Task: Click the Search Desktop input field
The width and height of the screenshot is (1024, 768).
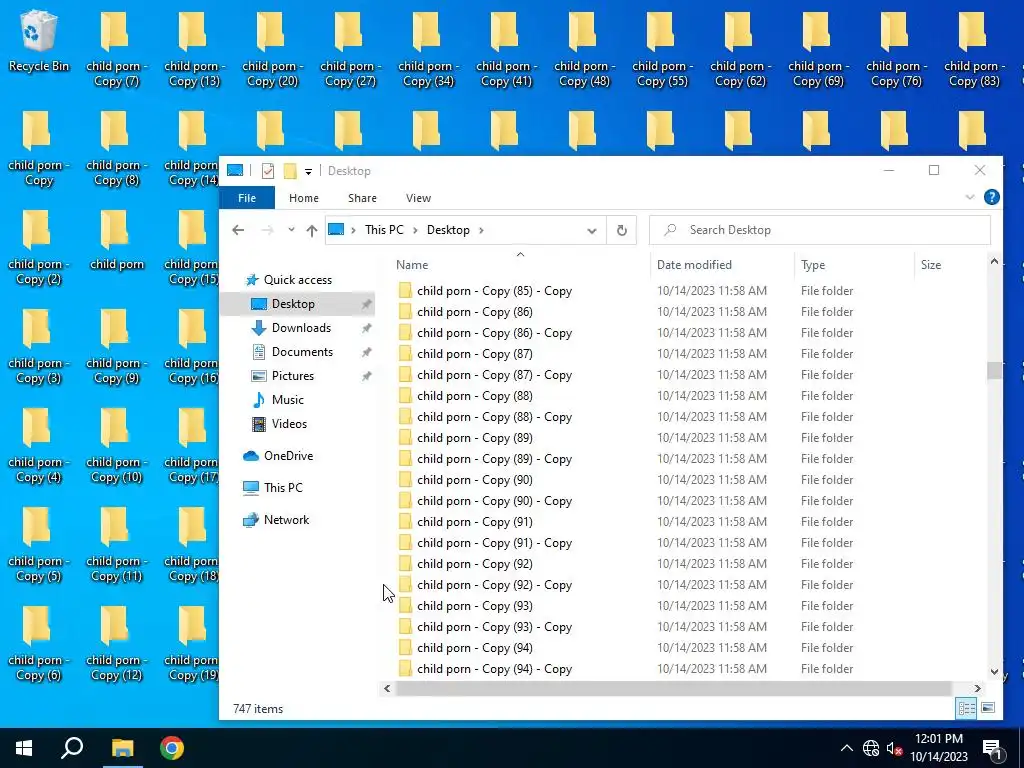Action: 820,230
